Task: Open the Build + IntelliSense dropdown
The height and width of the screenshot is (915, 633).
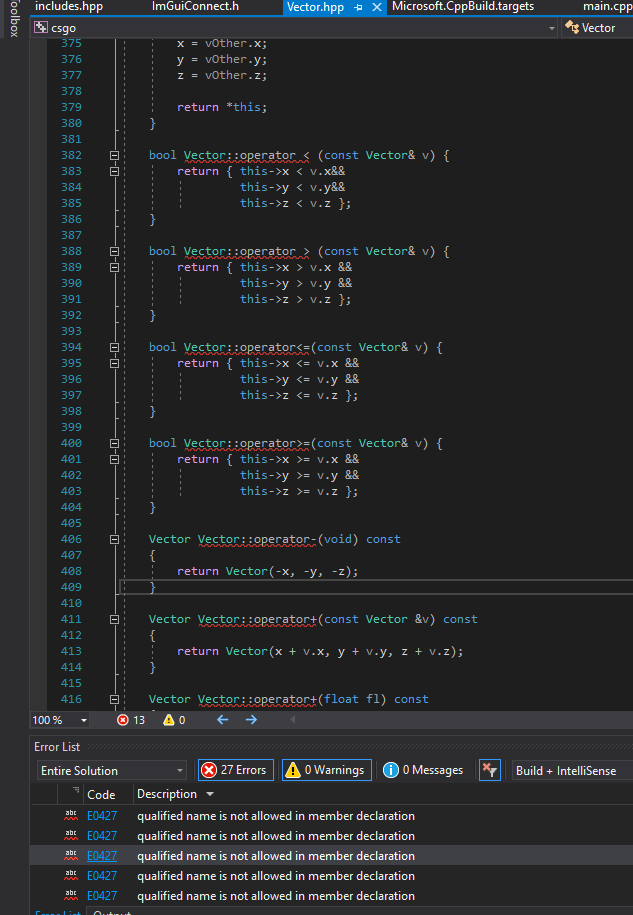Action: point(571,770)
